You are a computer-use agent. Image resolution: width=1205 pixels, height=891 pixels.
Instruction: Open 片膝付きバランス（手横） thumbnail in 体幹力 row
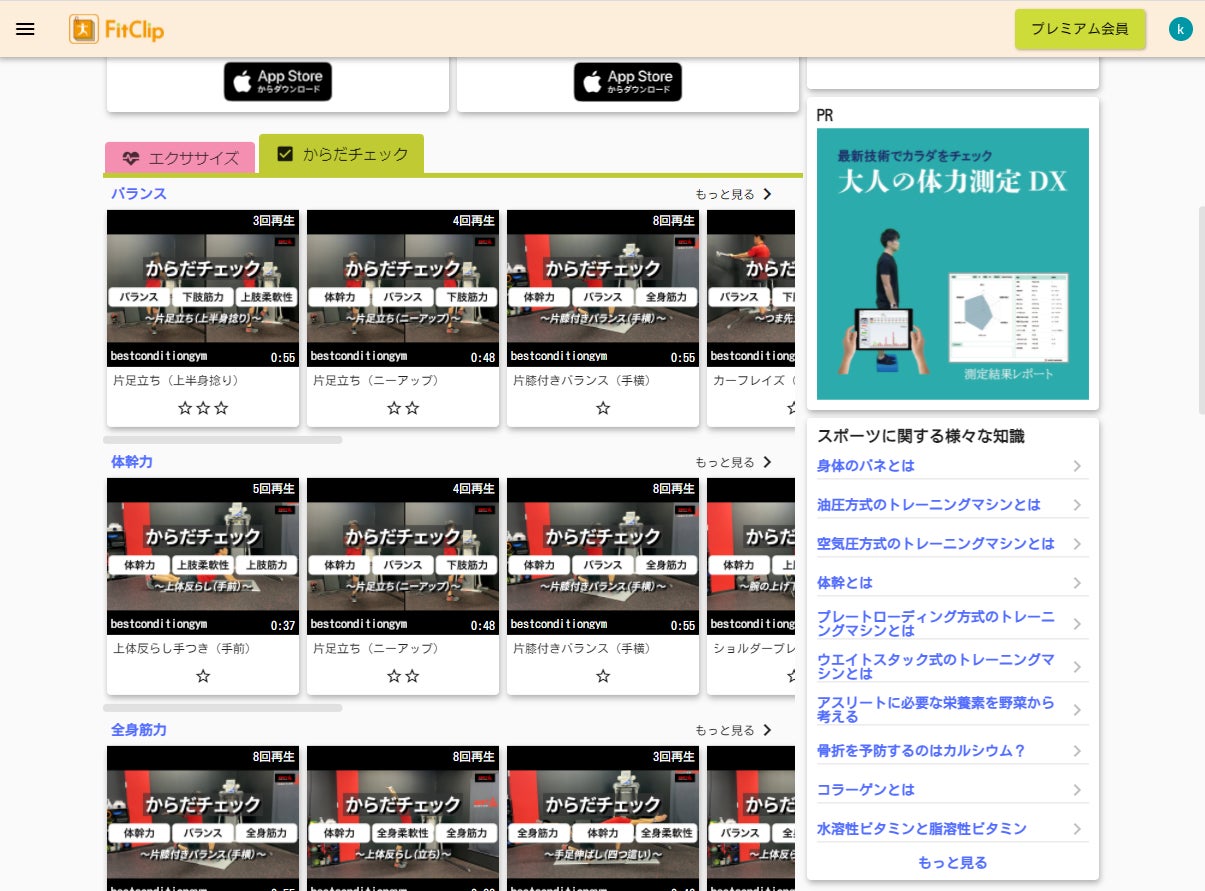[x=603, y=556]
